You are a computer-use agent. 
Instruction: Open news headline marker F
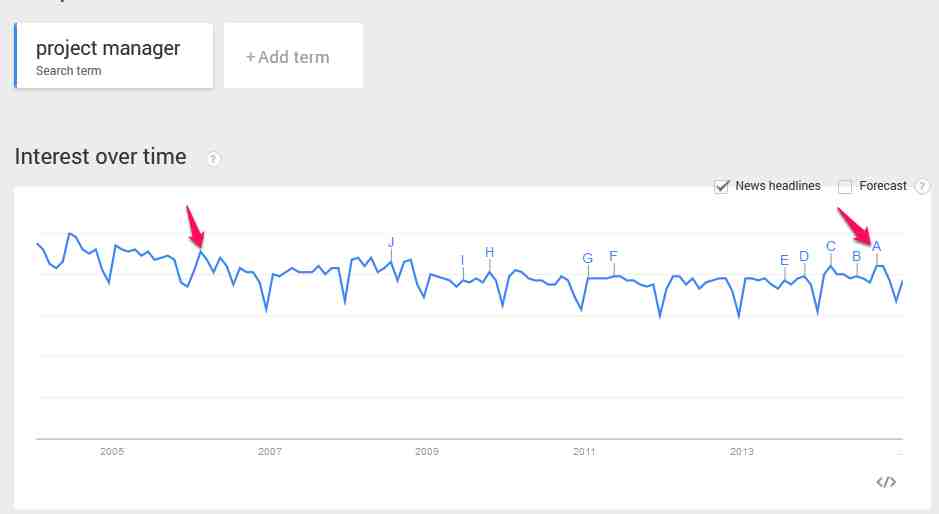(613, 256)
